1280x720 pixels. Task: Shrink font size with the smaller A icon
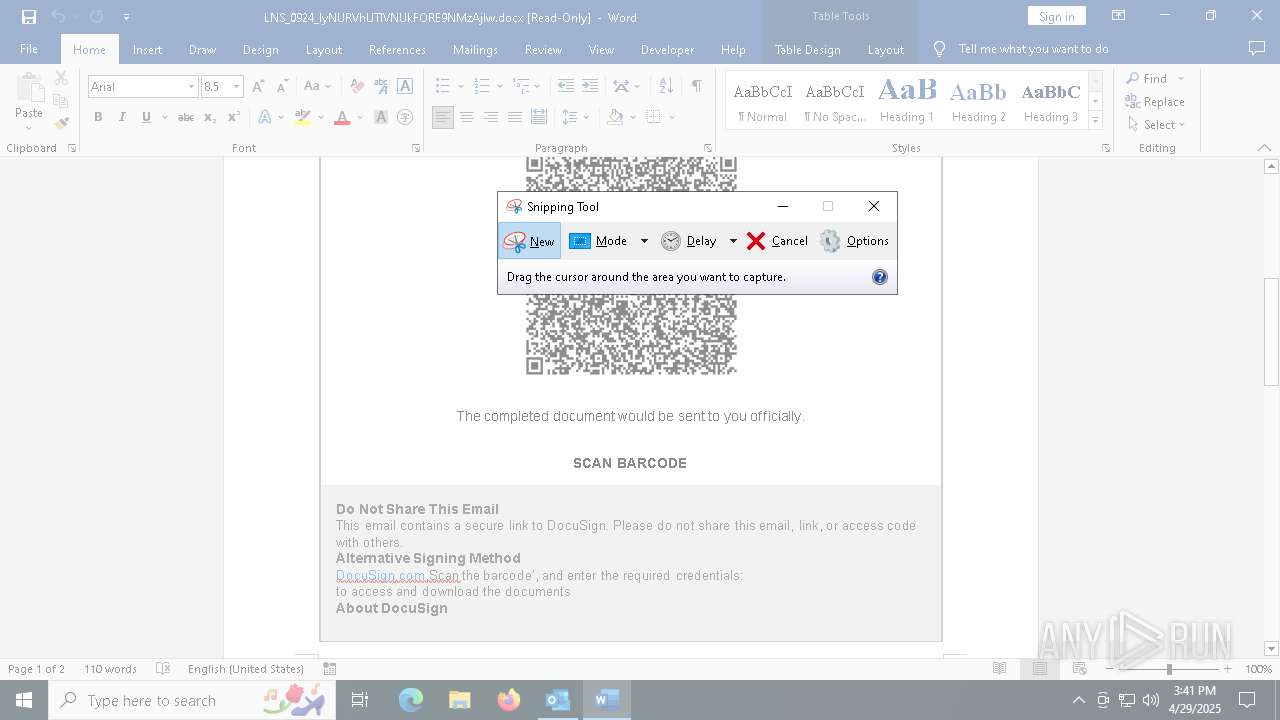[282, 87]
